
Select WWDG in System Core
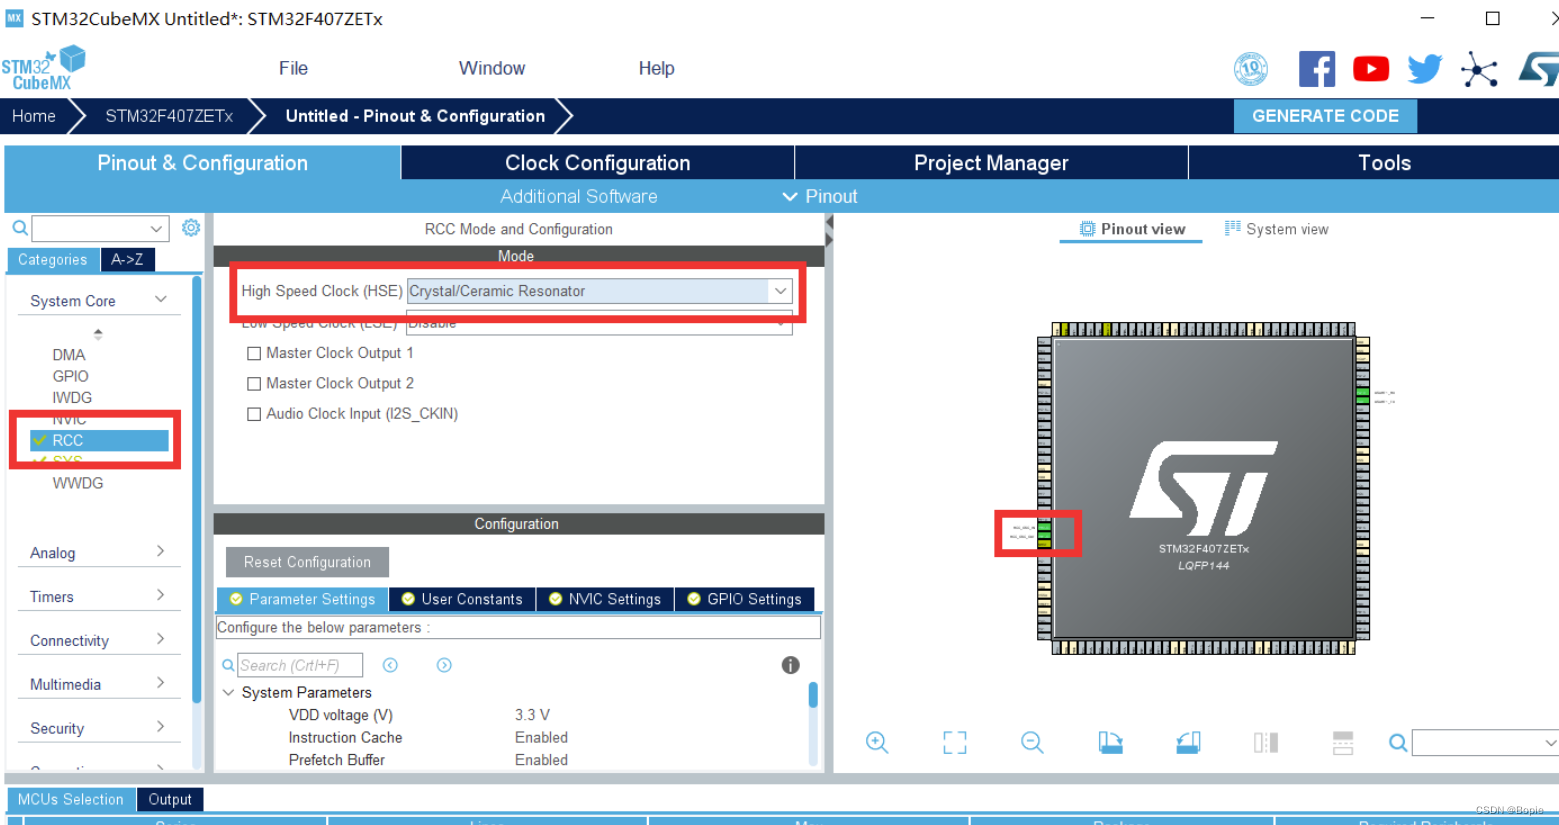coord(78,483)
